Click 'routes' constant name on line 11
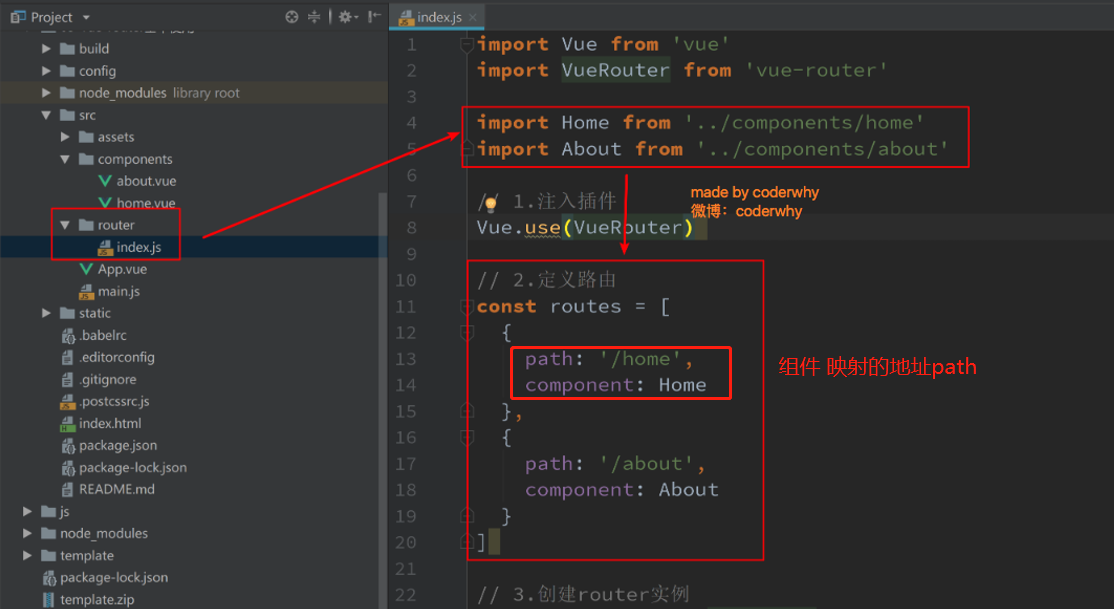 [585, 307]
